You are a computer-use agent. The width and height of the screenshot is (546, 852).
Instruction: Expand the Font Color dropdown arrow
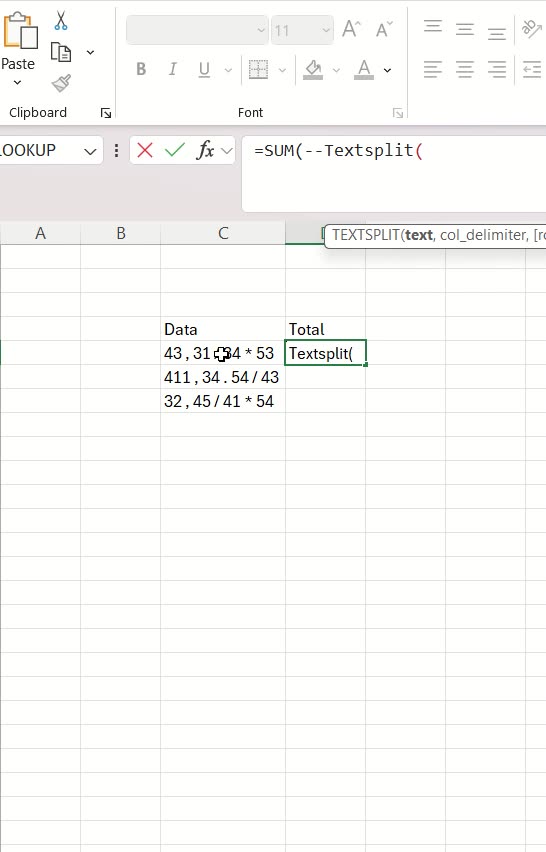pos(387,70)
